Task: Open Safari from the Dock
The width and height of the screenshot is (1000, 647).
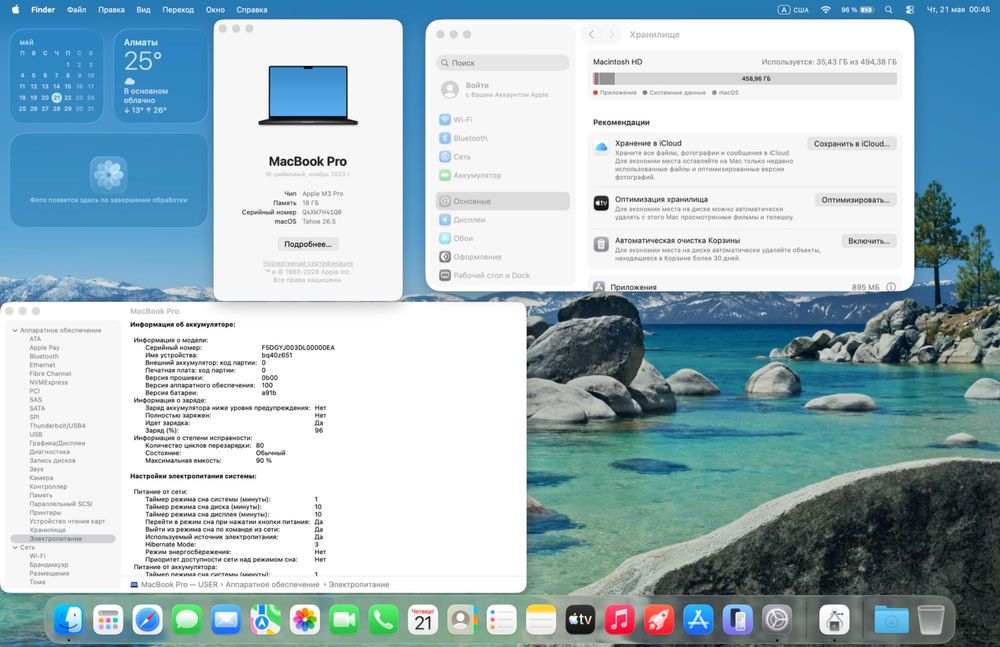Action: tap(147, 620)
